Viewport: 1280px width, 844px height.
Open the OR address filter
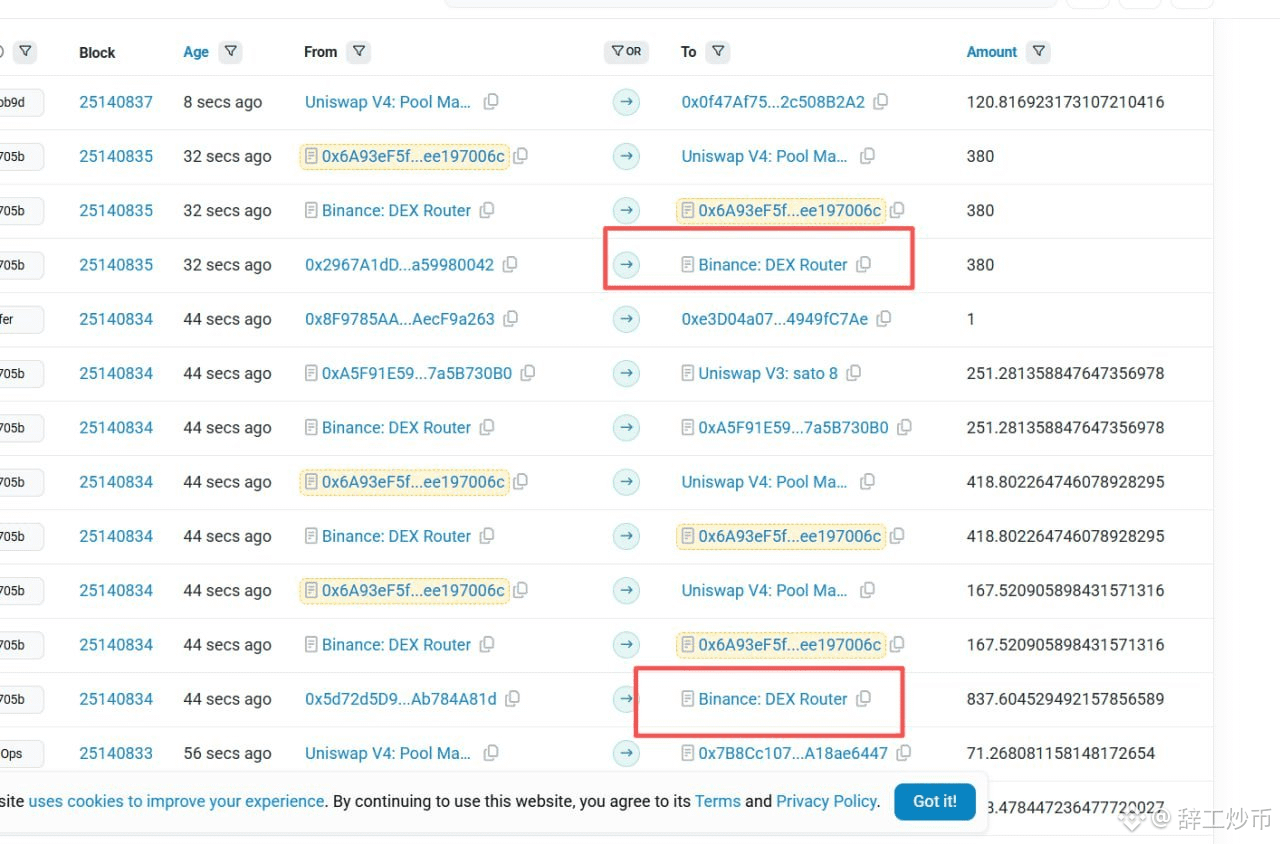pos(626,52)
